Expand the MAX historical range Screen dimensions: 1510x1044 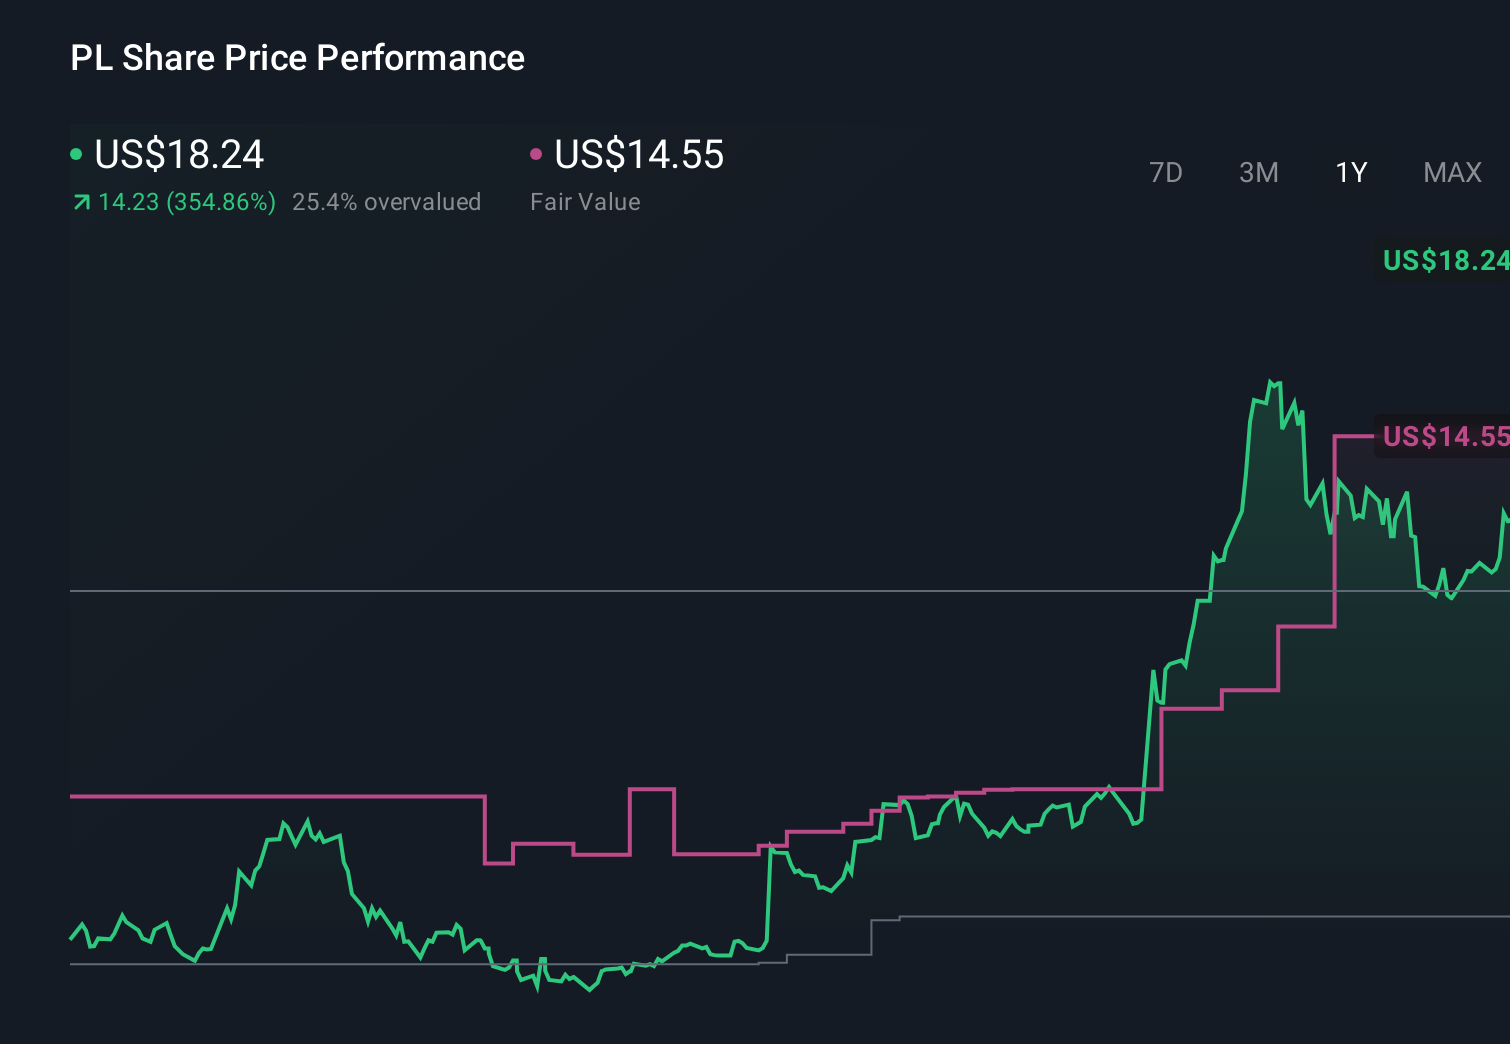tap(1451, 172)
